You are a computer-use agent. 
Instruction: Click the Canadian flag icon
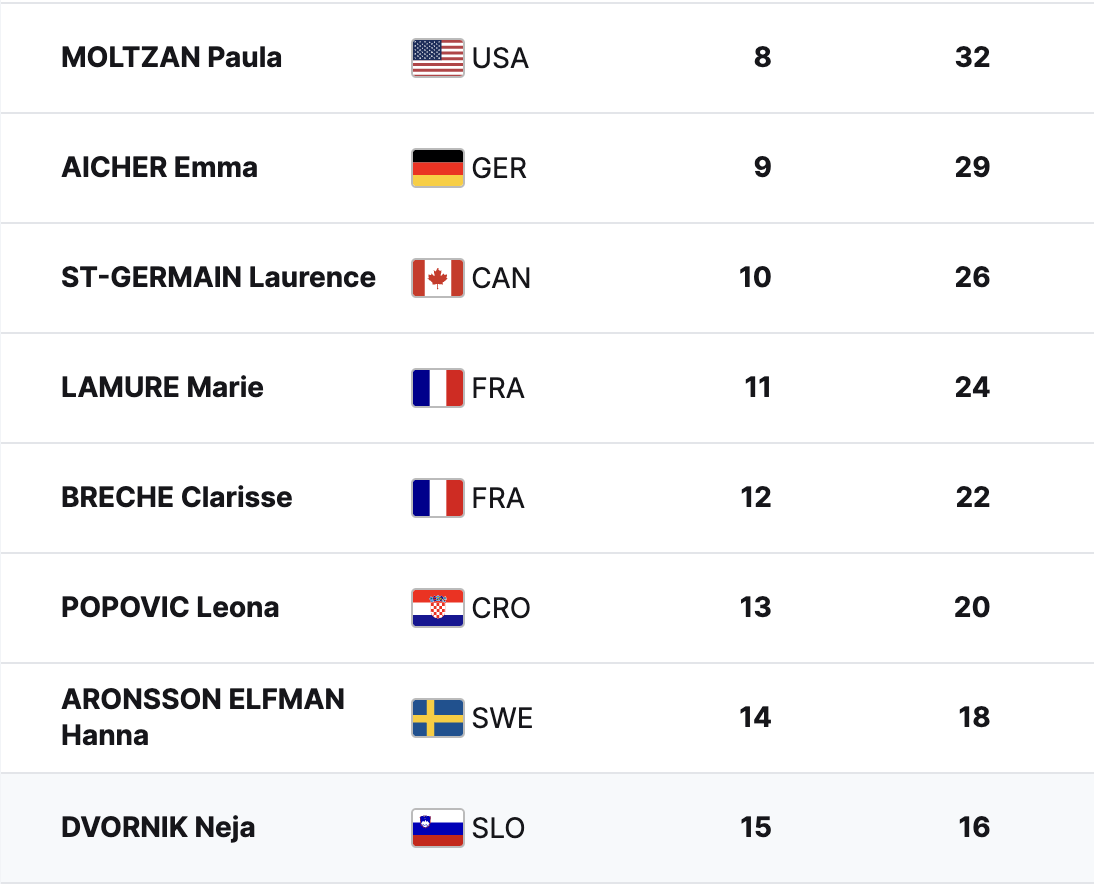point(437,278)
